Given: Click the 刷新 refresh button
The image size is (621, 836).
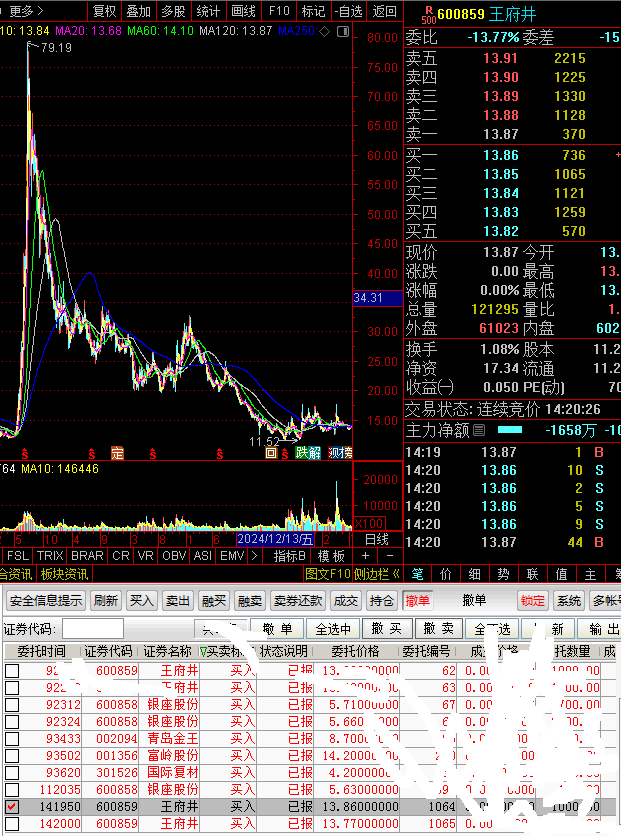Looking at the screenshot, I should click(x=106, y=601).
